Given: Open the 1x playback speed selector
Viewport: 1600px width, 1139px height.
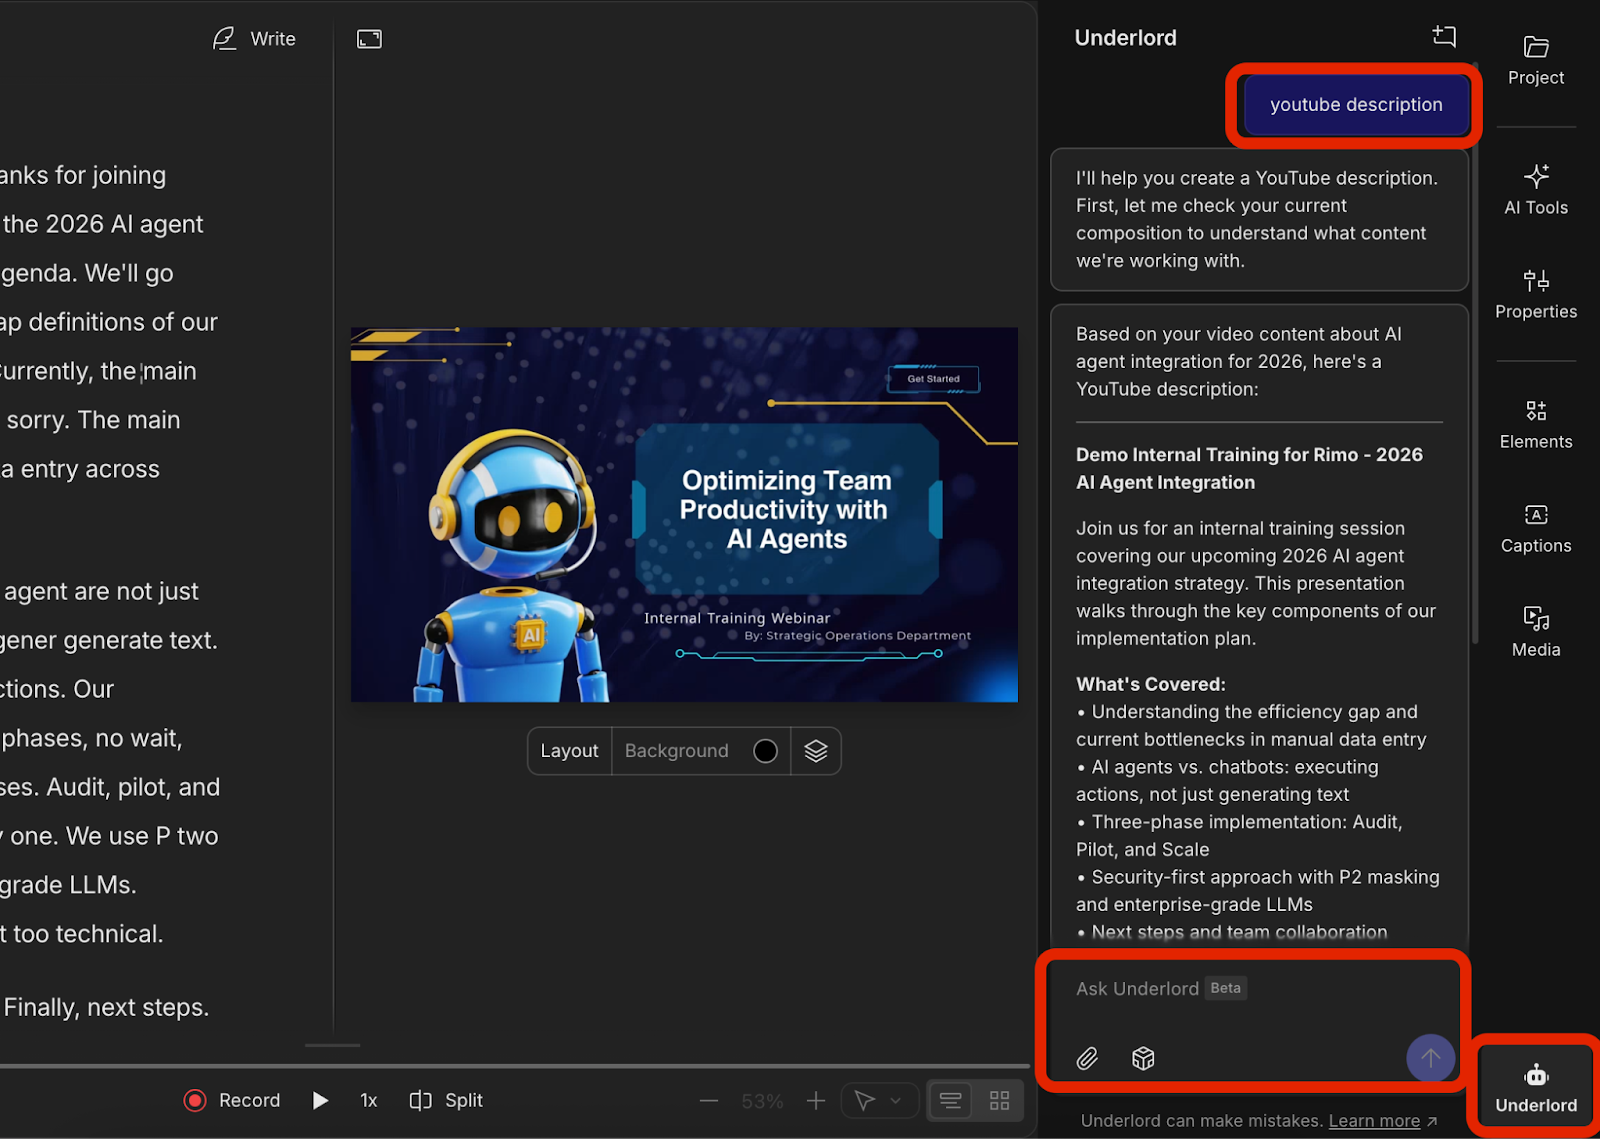Looking at the screenshot, I should [368, 1100].
